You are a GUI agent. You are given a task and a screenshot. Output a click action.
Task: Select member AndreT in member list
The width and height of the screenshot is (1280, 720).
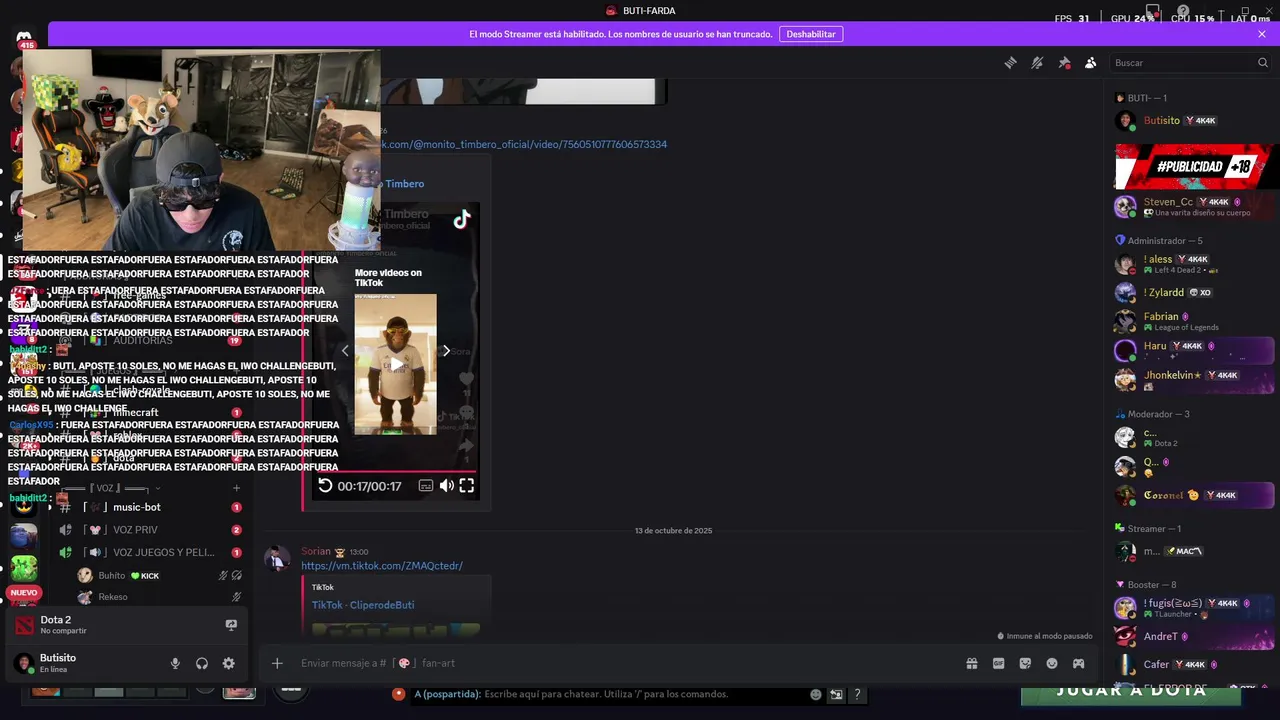1193,636
